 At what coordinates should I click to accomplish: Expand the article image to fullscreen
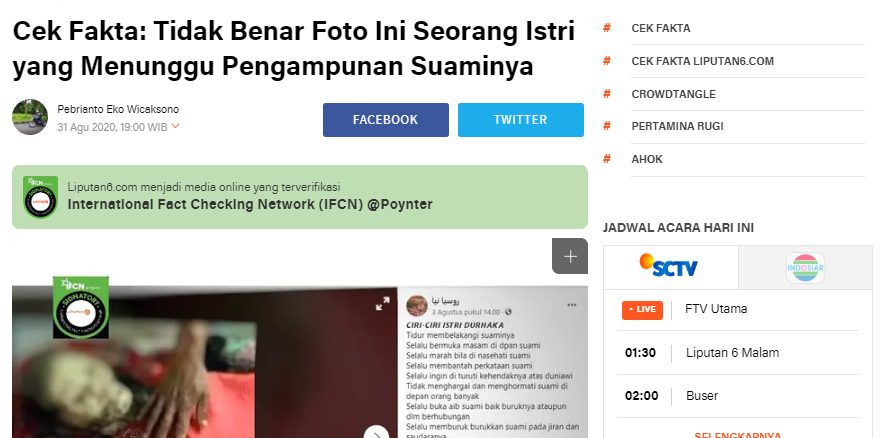pyautogui.click(x=383, y=304)
